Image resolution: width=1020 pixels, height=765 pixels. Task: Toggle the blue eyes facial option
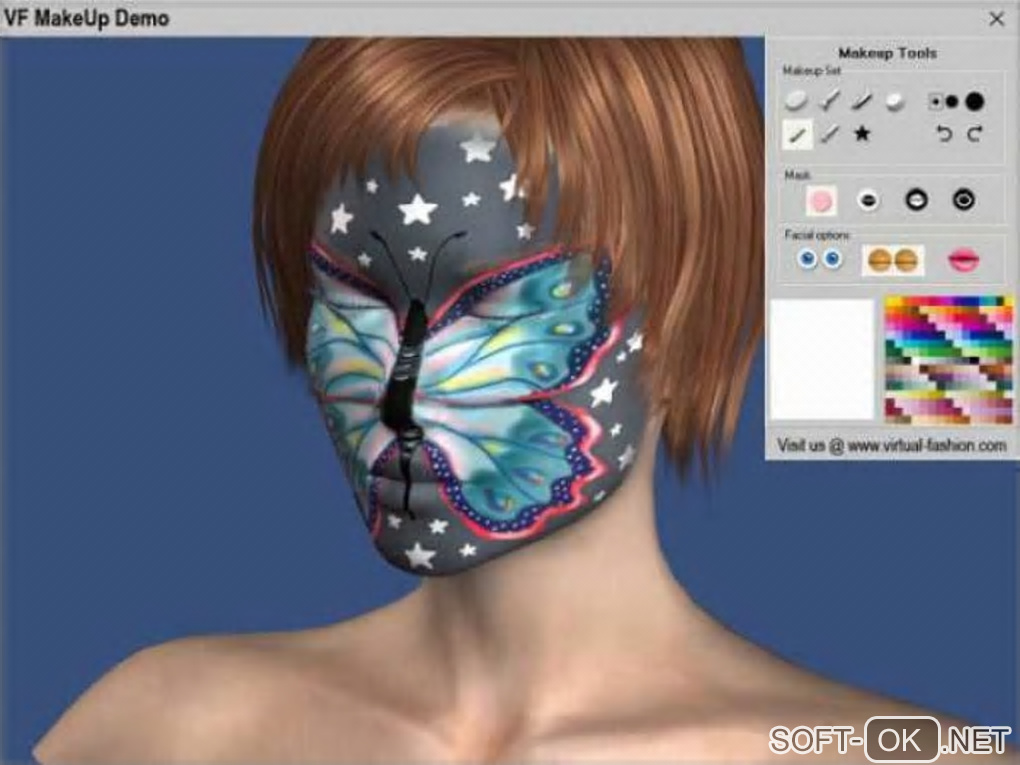click(x=820, y=260)
